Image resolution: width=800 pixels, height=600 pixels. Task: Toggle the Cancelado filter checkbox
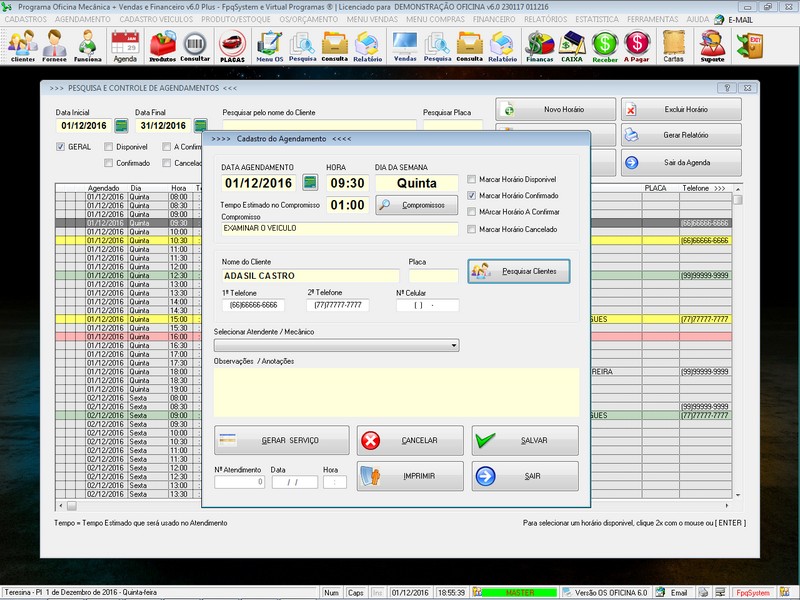[166, 163]
